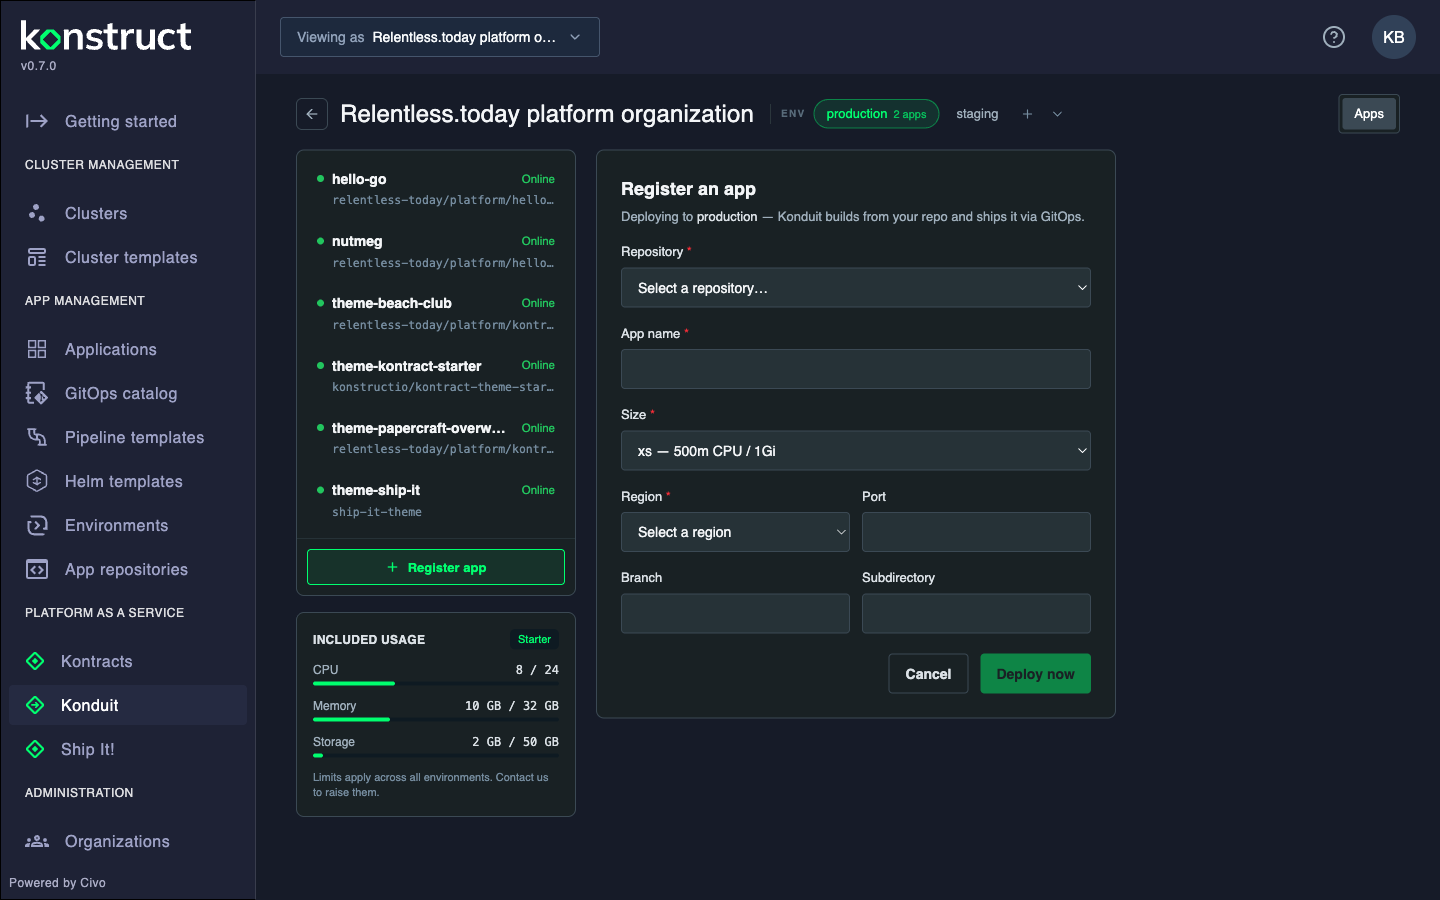This screenshot has height=900, width=1440.
Task: Open the help question mark icon
Action: [x=1334, y=37]
